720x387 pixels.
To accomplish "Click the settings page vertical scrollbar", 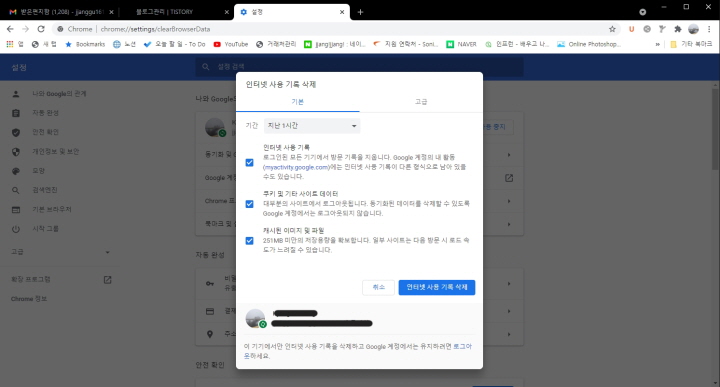I will 716,129.
